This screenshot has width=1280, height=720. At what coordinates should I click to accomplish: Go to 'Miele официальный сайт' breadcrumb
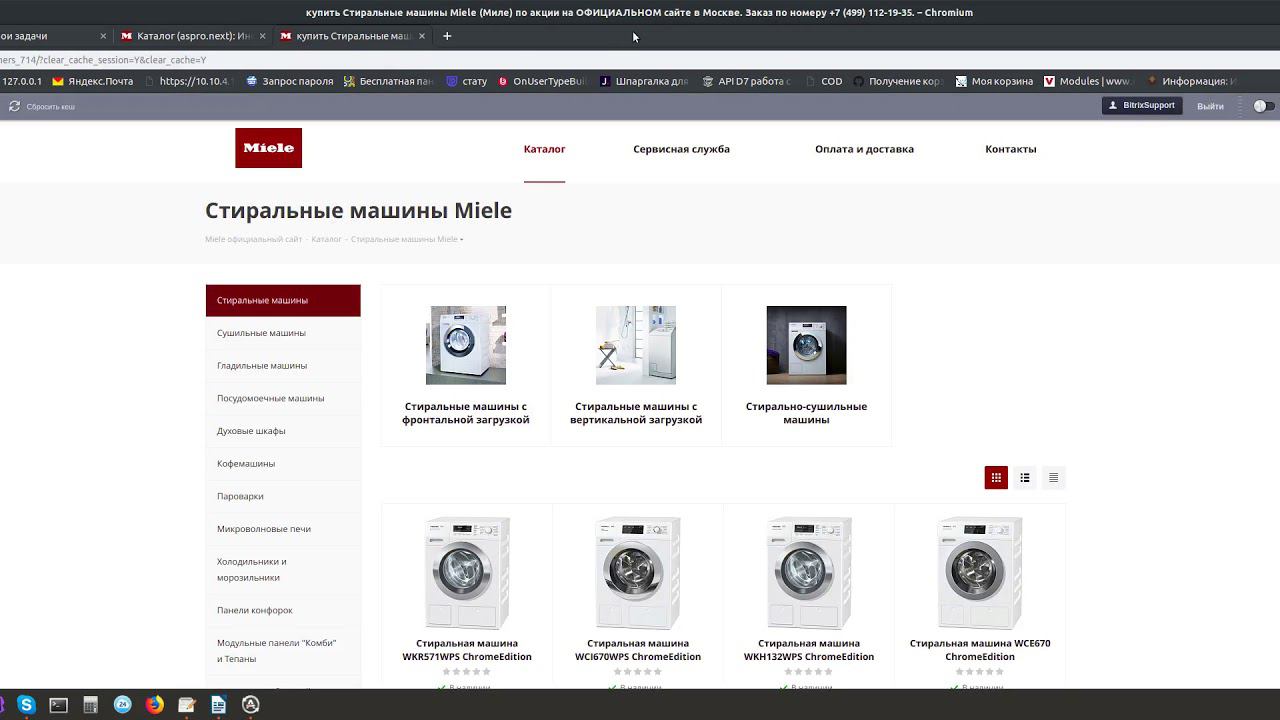(253, 240)
